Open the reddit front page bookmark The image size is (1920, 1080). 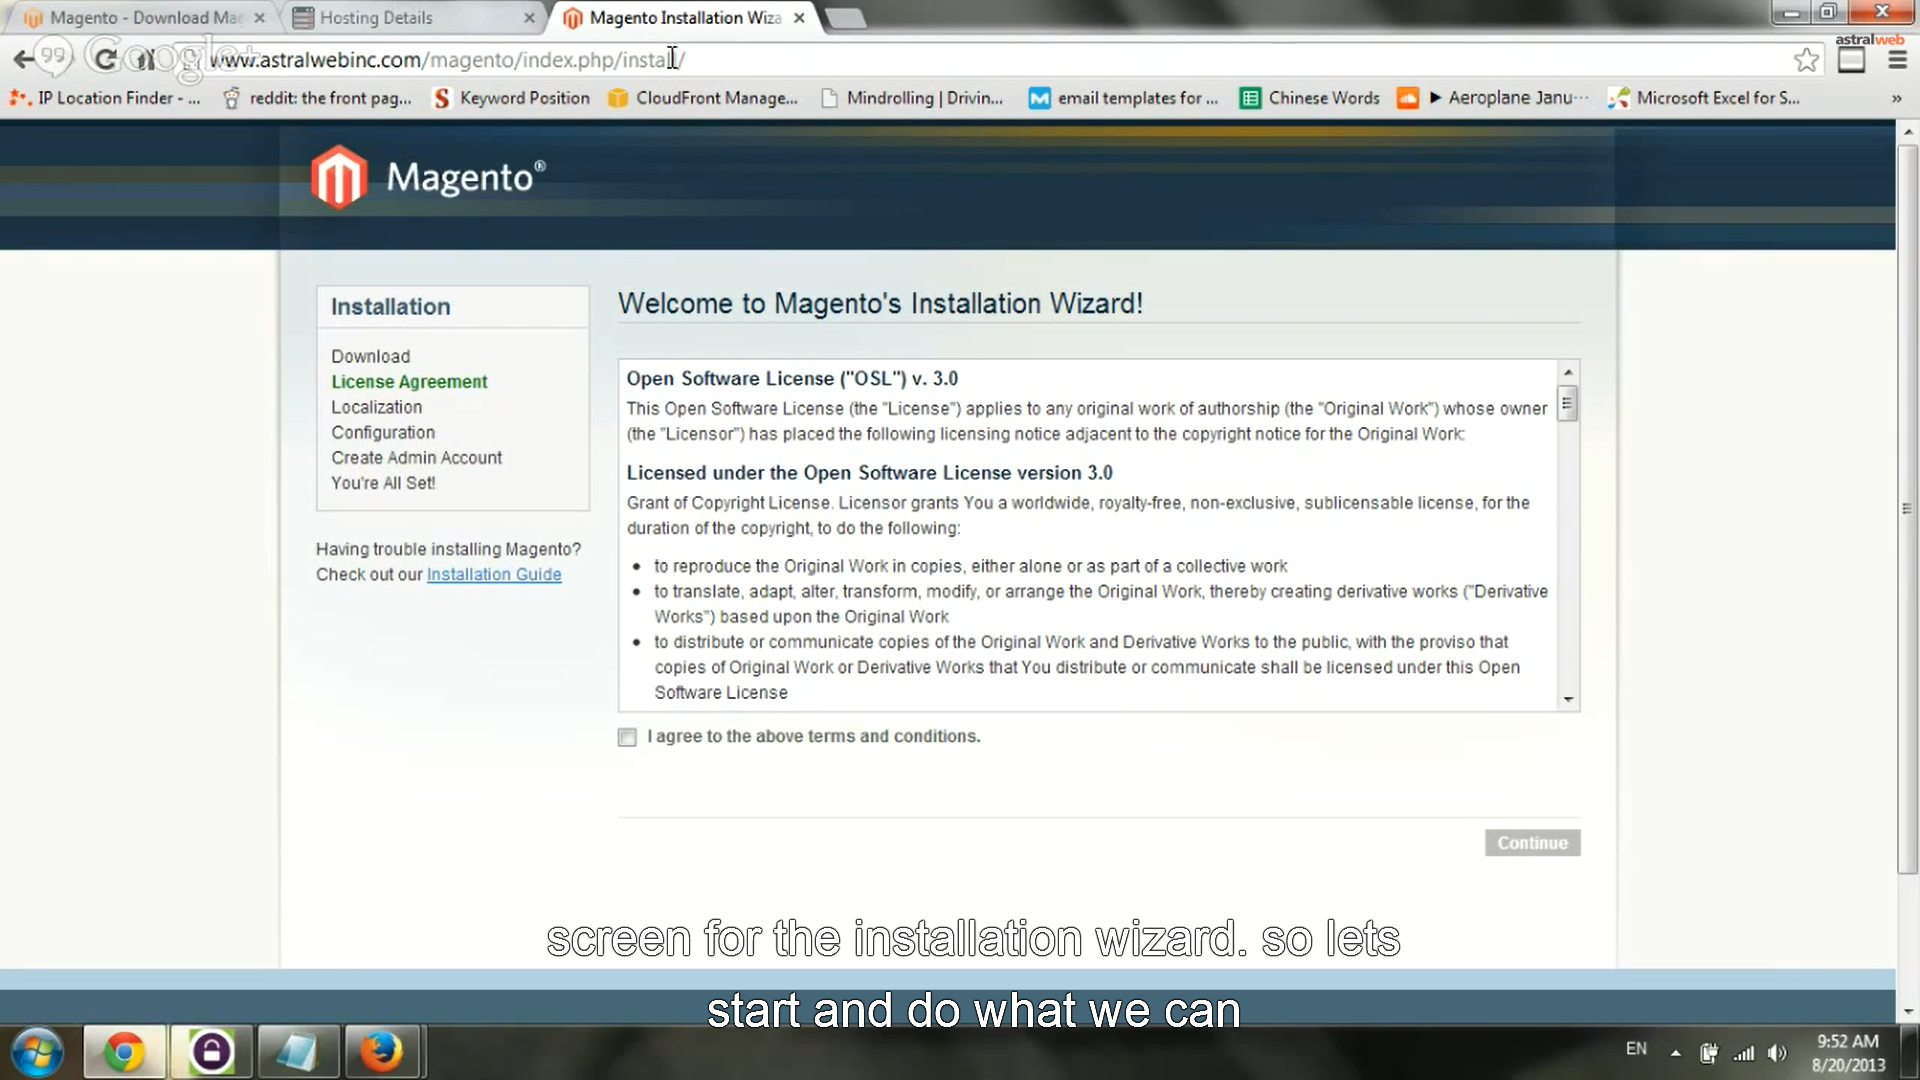click(317, 98)
